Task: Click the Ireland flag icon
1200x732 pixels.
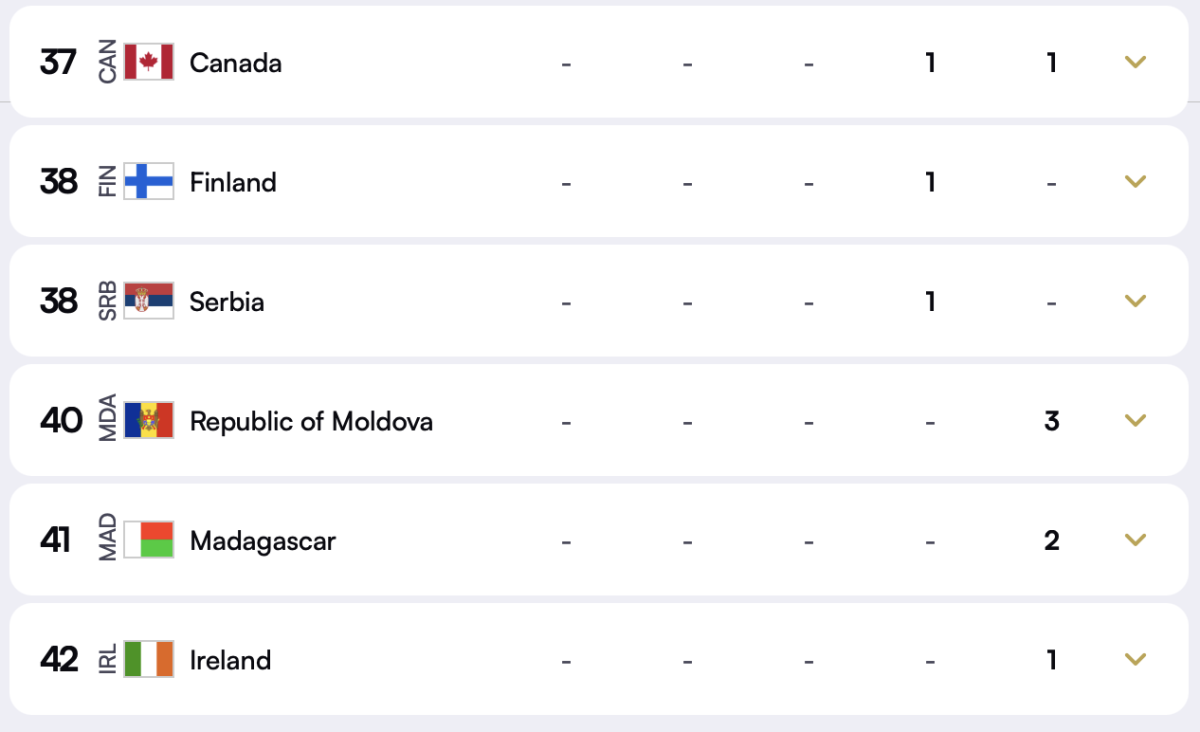Action: [x=149, y=660]
